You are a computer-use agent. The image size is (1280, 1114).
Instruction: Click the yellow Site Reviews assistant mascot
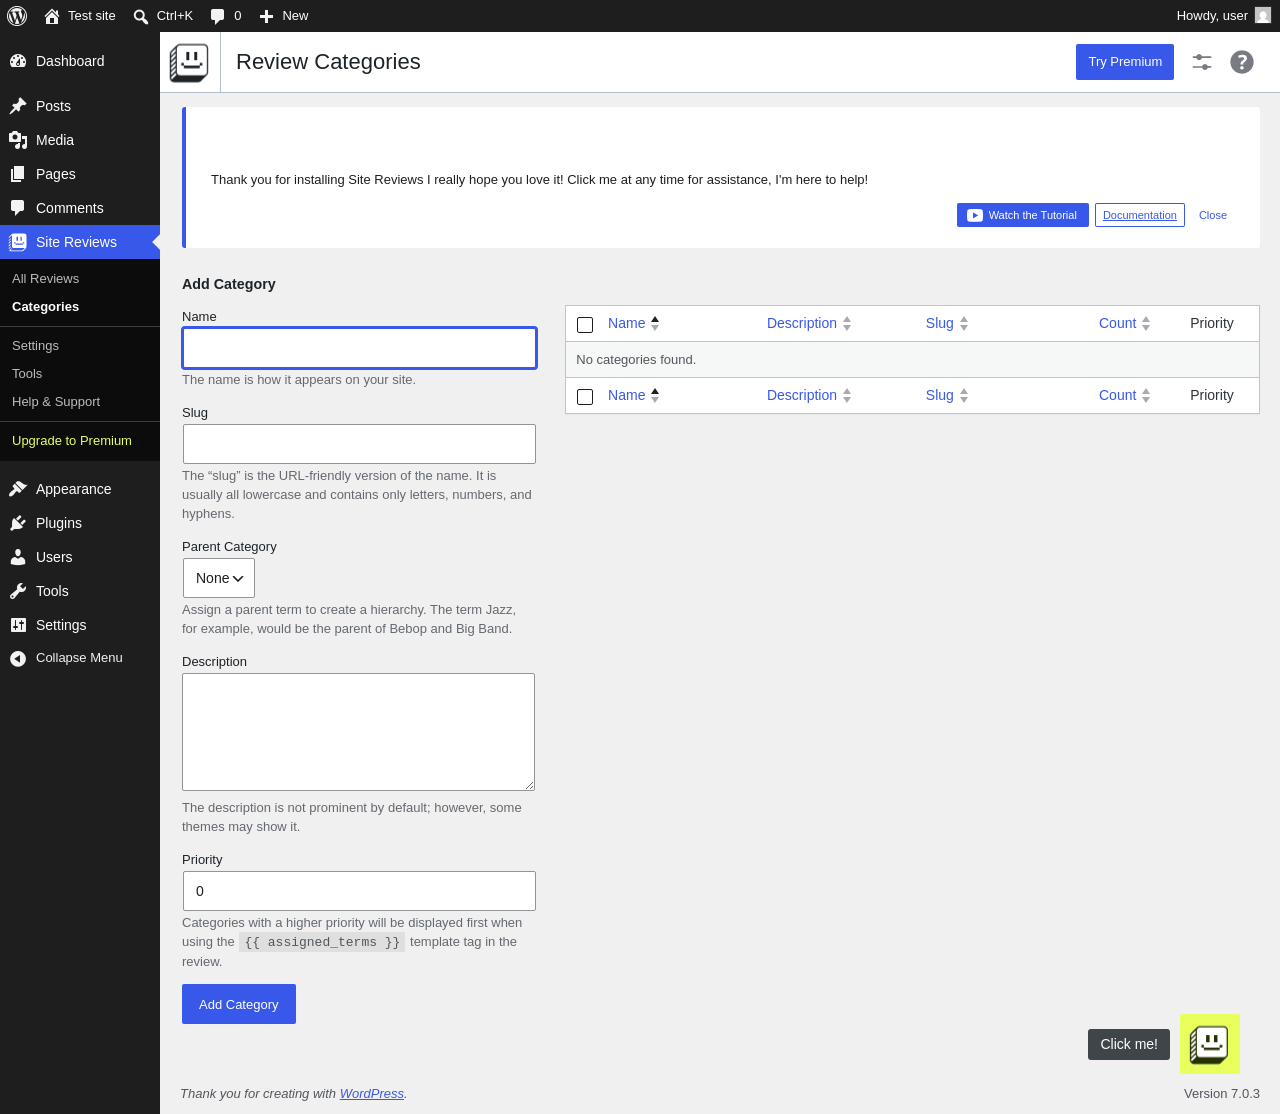click(1210, 1044)
